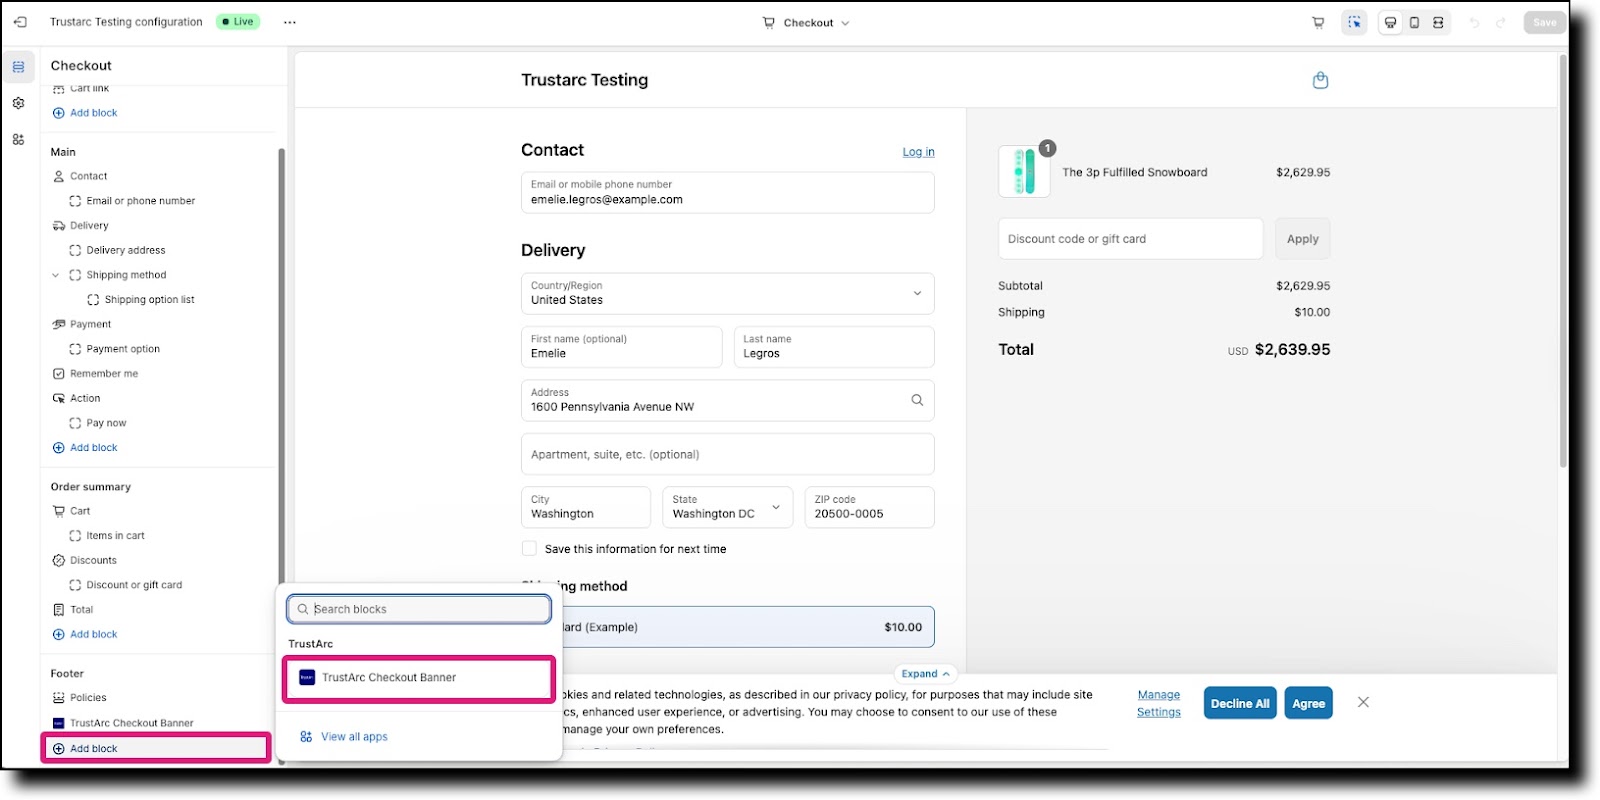Viewport: 1600px width, 800px height.
Task: Close the cookie consent banner
Action: 1363,702
